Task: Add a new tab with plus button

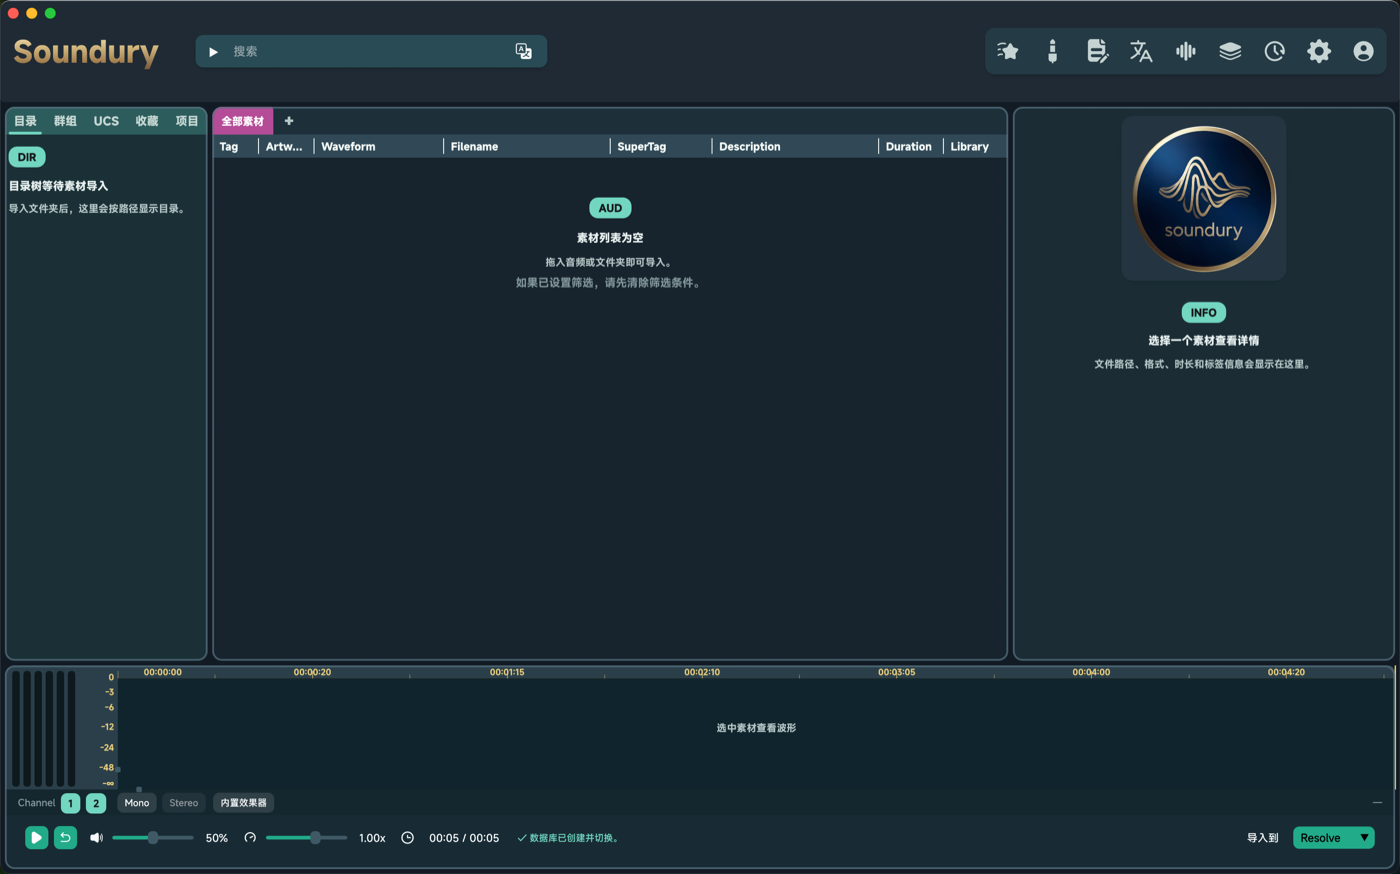Action: (289, 121)
